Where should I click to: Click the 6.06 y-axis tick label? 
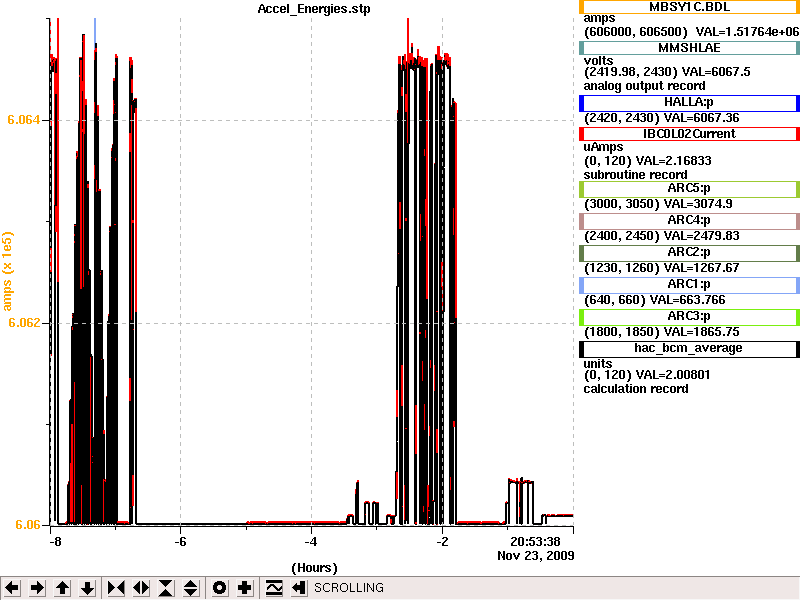[28, 525]
